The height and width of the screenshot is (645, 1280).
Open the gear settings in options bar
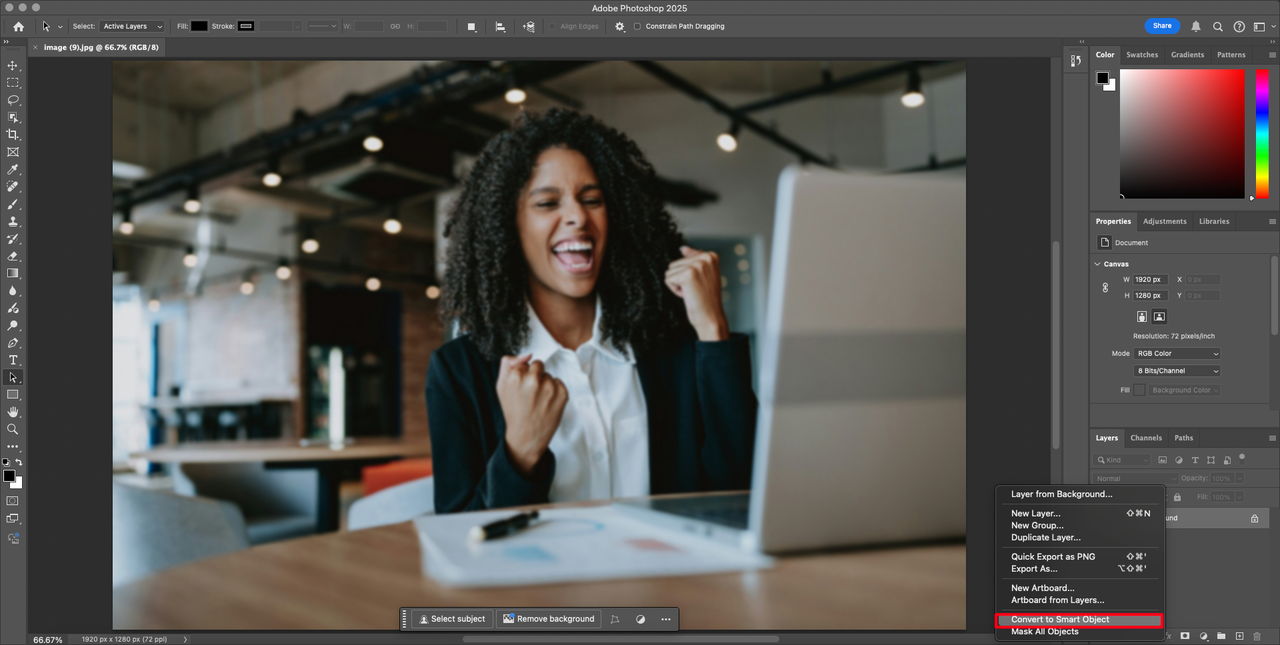(x=620, y=26)
